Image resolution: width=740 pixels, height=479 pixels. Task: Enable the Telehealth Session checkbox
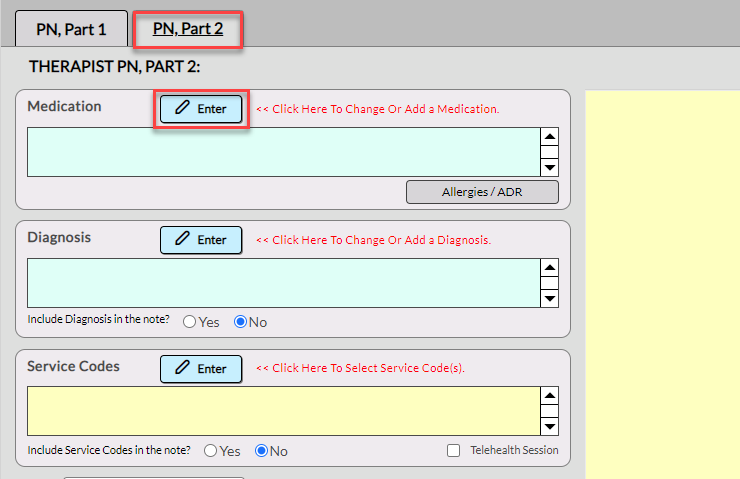coord(454,451)
